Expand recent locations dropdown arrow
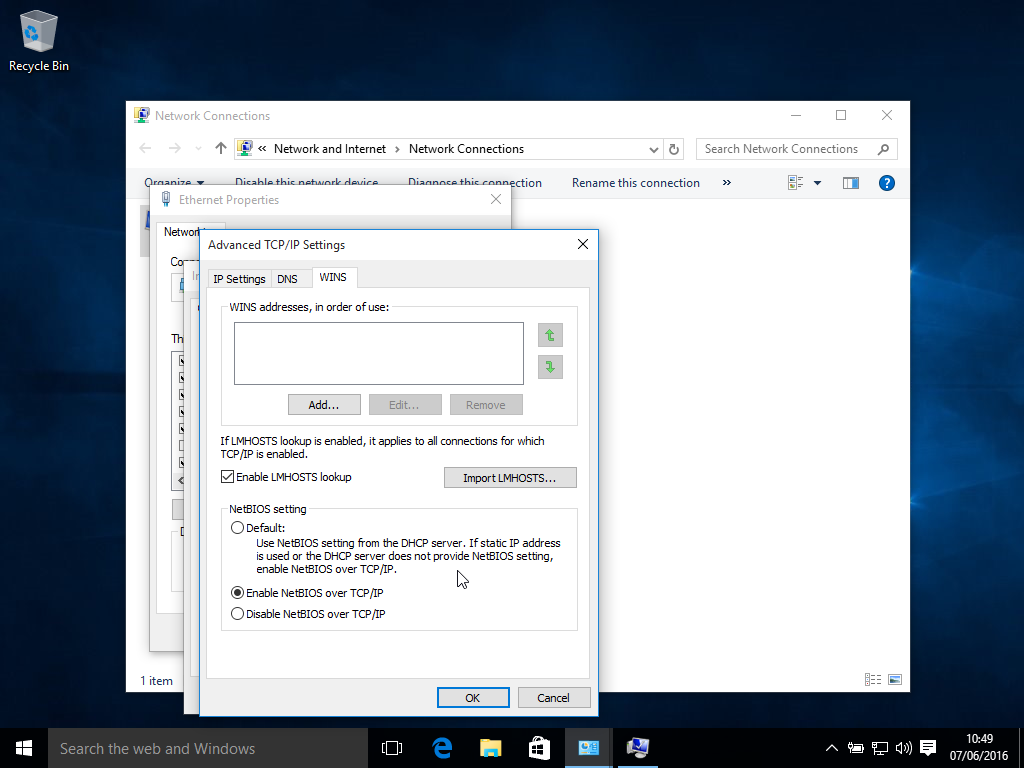 click(198, 149)
